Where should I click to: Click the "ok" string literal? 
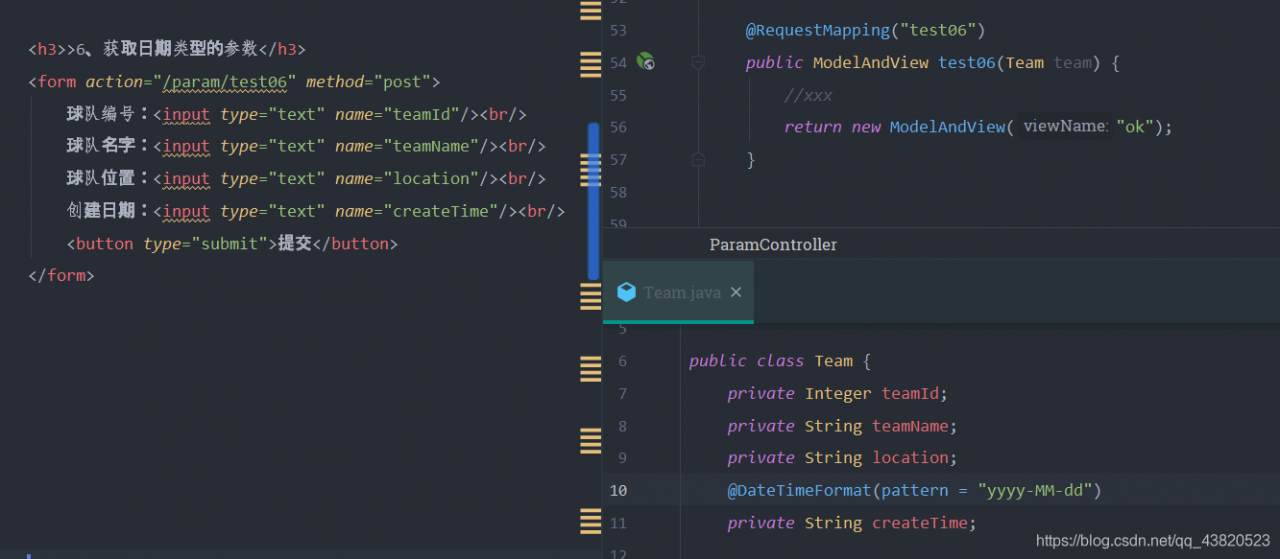(x=1135, y=127)
